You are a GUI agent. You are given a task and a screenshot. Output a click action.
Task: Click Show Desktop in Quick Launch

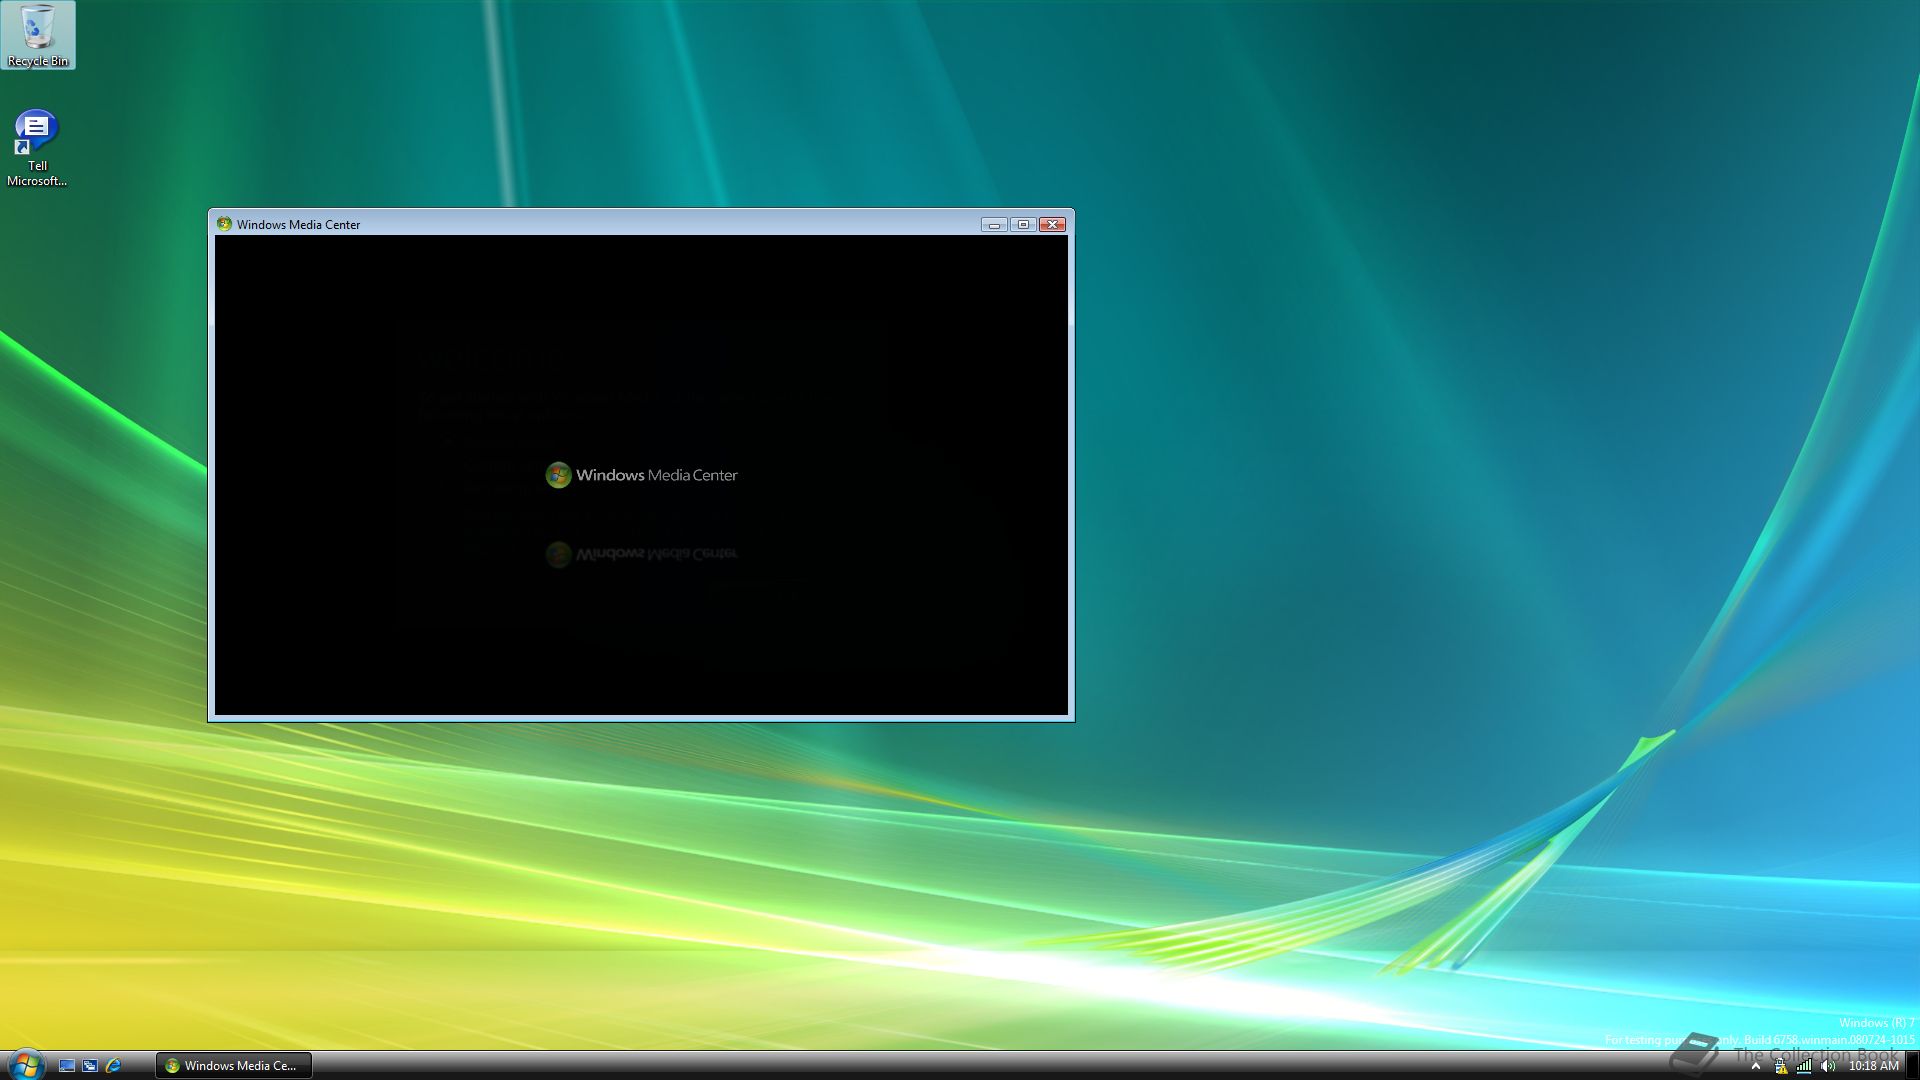tap(67, 1066)
